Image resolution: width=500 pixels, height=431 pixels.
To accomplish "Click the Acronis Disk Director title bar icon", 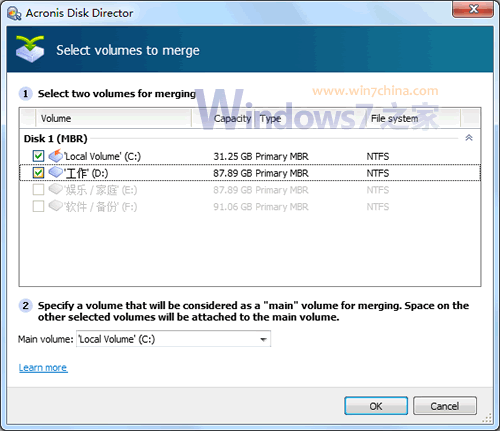I will click(x=14, y=14).
